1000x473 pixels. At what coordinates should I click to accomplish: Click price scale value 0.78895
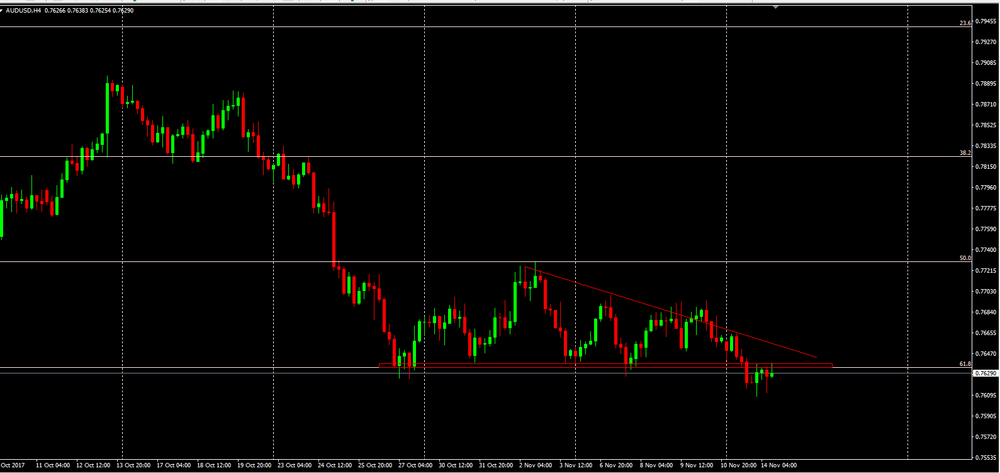(x=986, y=84)
